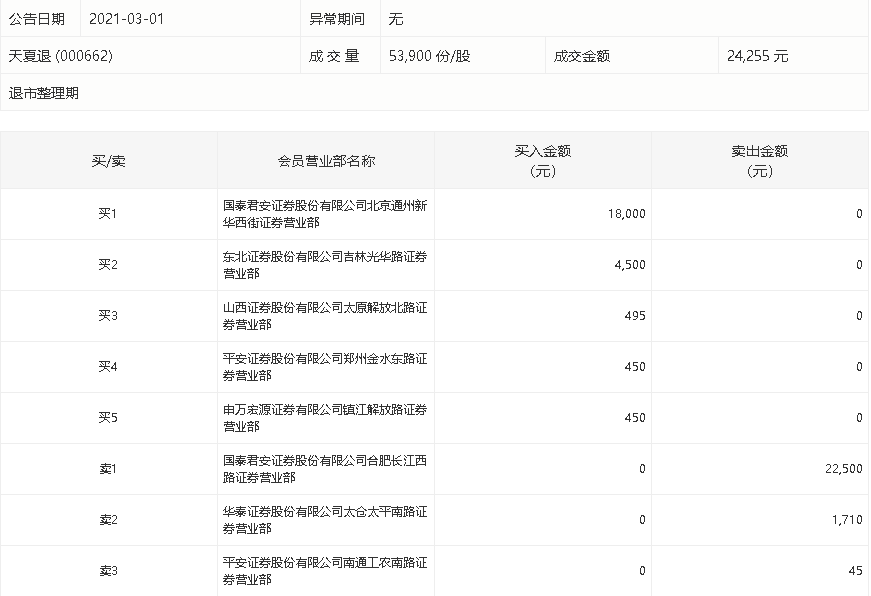Viewport: 871px width, 596px height.
Task: Click the 买4 row label
Action: coord(108,367)
